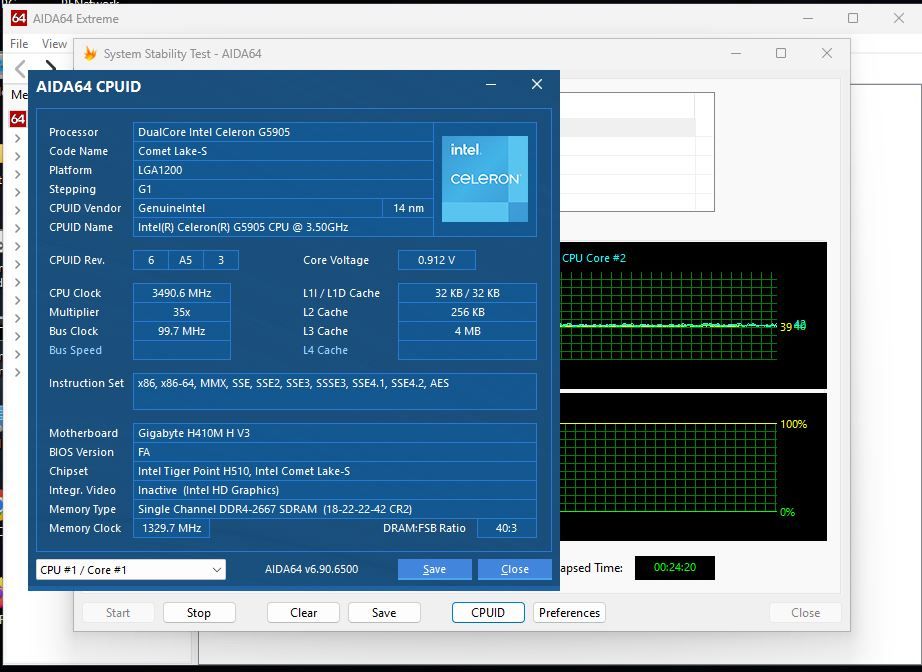Screen dimensions: 922x672
Task: Click the L3 Cache value 4 MB
Action: (467, 331)
